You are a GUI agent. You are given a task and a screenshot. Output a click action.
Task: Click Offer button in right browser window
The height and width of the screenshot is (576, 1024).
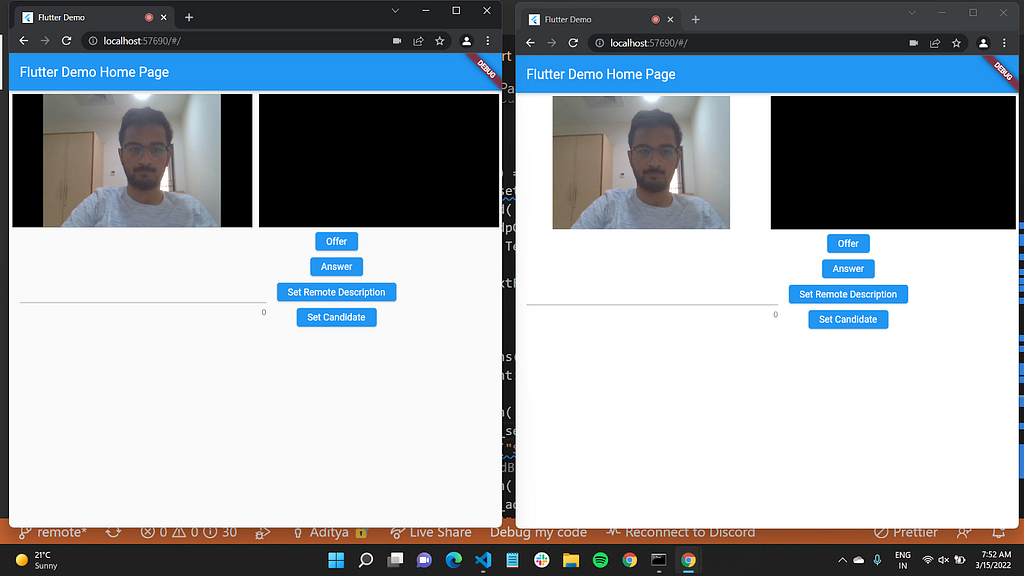(x=848, y=244)
